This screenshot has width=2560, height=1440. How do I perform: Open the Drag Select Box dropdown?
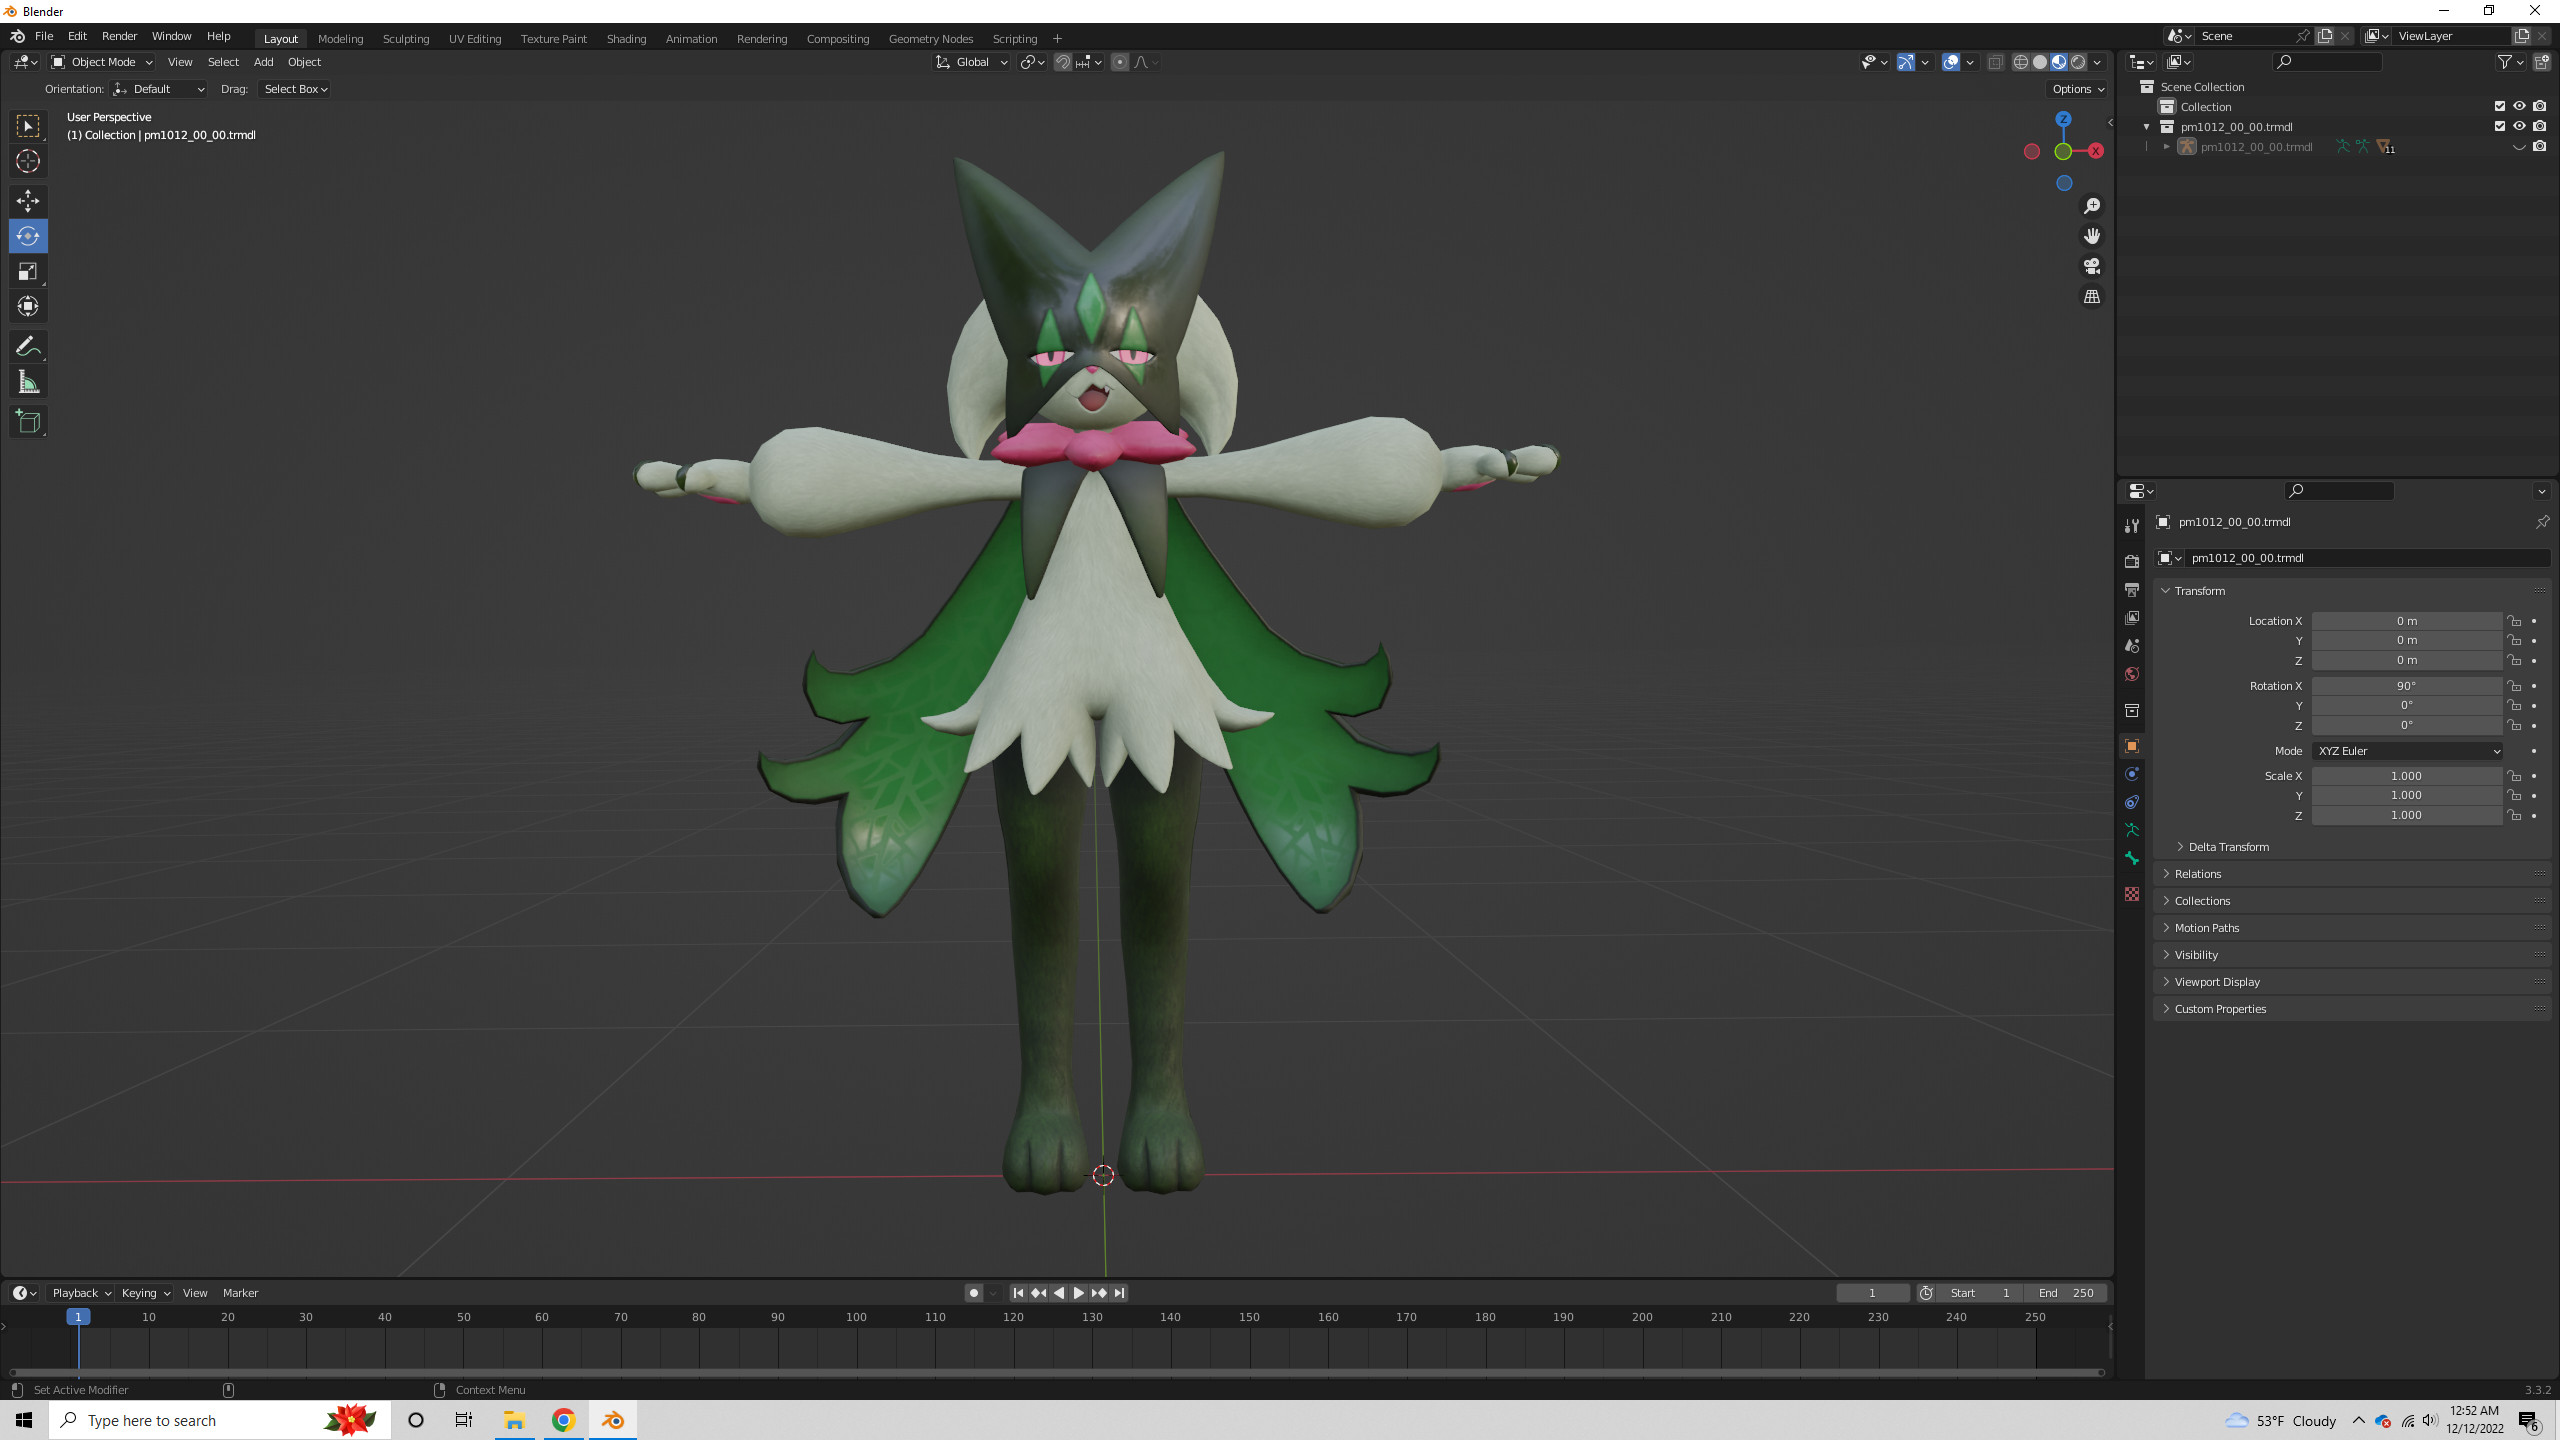click(x=295, y=89)
